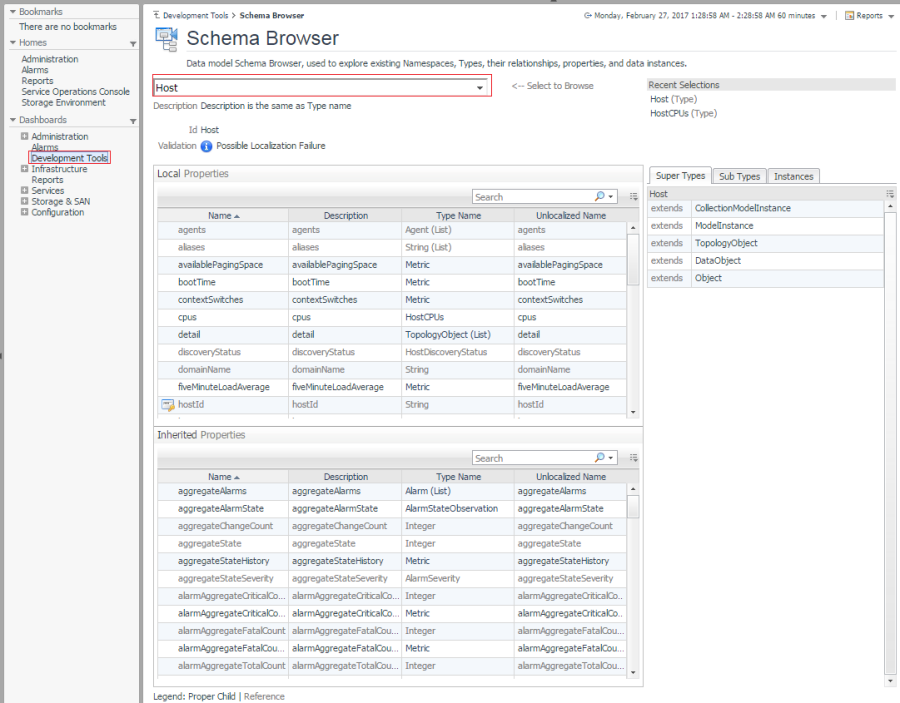The height and width of the screenshot is (703, 900).
Task: Click Local Properties search magnifier icon
Action: point(601,197)
